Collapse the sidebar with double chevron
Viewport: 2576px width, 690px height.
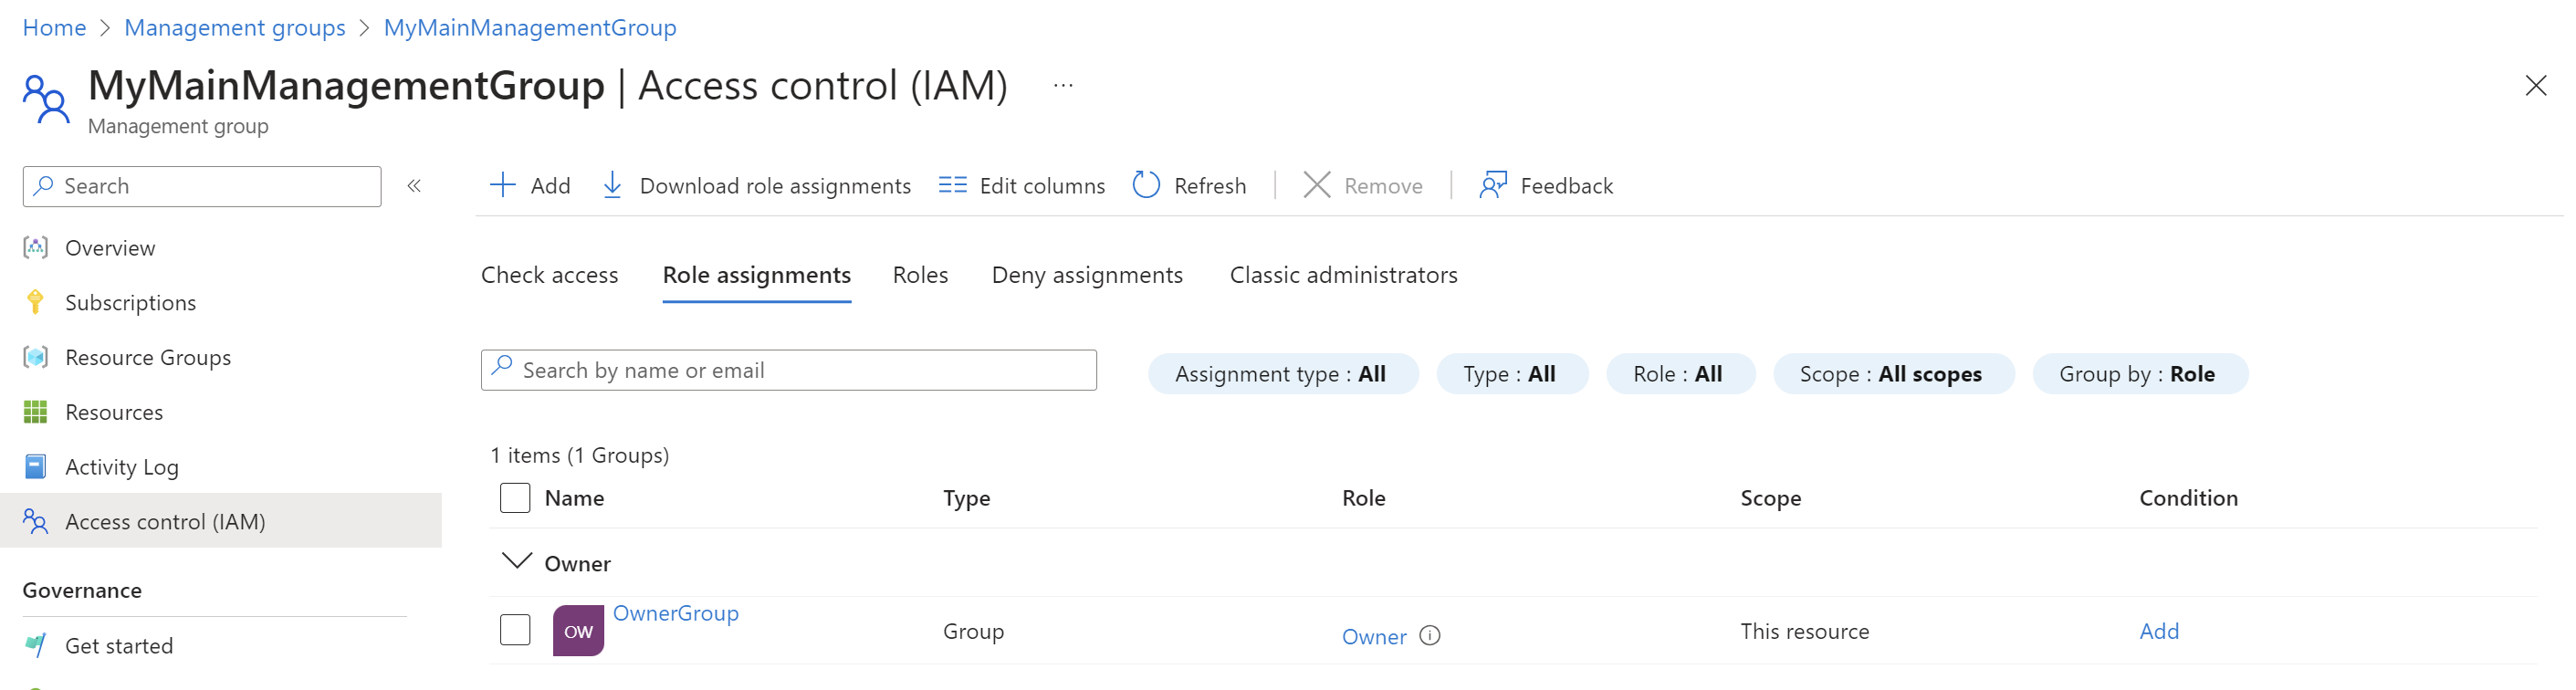414,186
